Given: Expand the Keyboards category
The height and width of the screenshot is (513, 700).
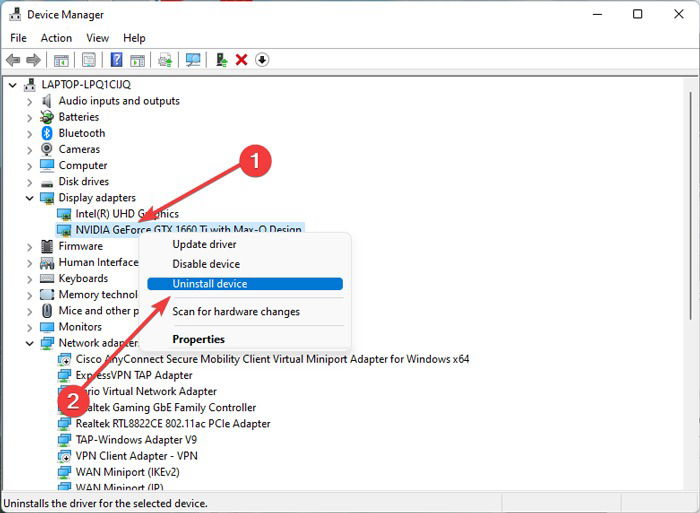Looking at the screenshot, I should click(x=29, y=279).
